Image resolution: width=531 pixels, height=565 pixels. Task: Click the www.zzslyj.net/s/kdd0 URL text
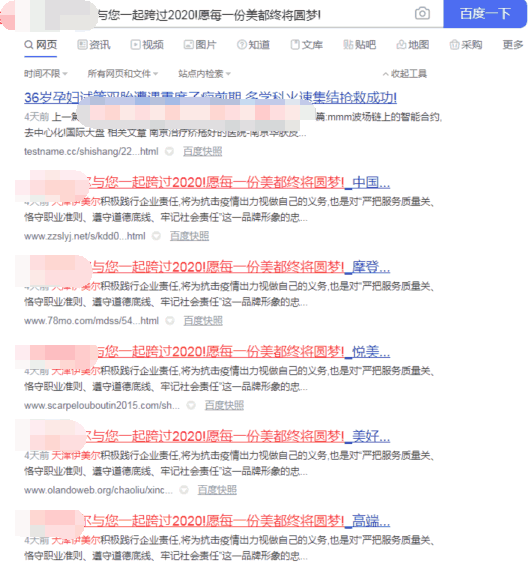pyautogui.click(x=85, y=236)
